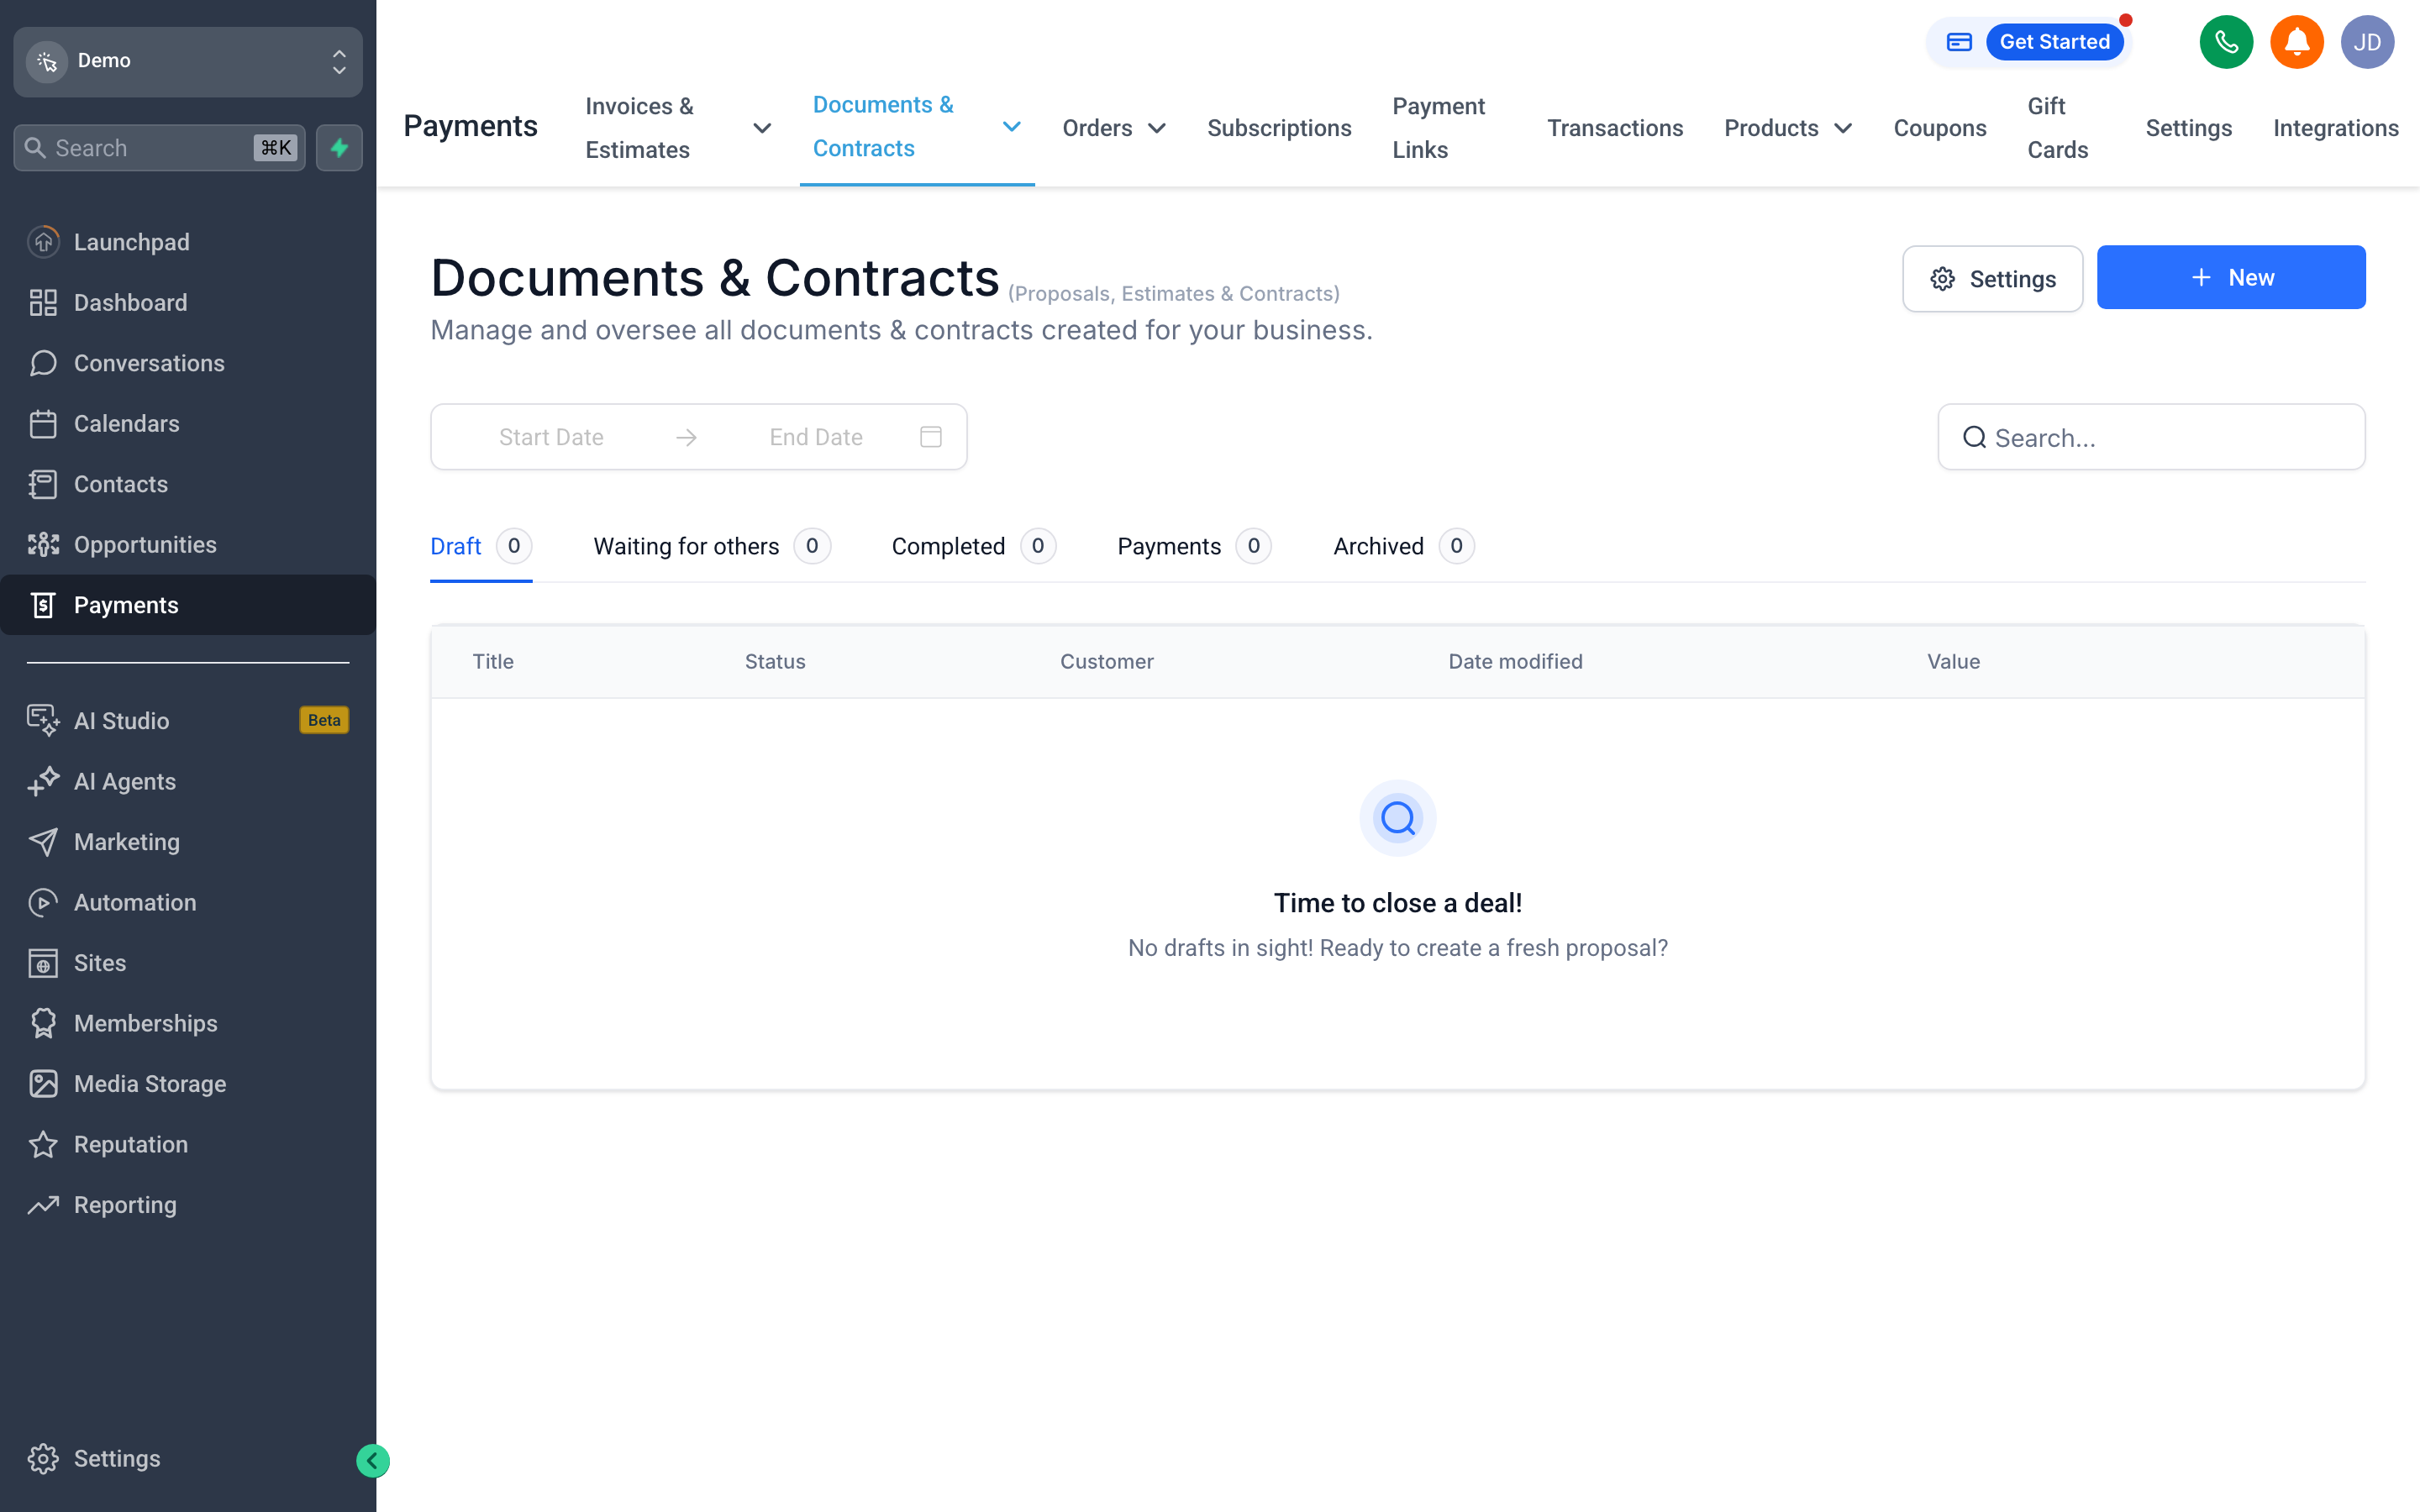Expand Orders dropdown menu
Image resolution: width=2420 pixels, height=1512 pixels.
click(x=1114, y=128)
